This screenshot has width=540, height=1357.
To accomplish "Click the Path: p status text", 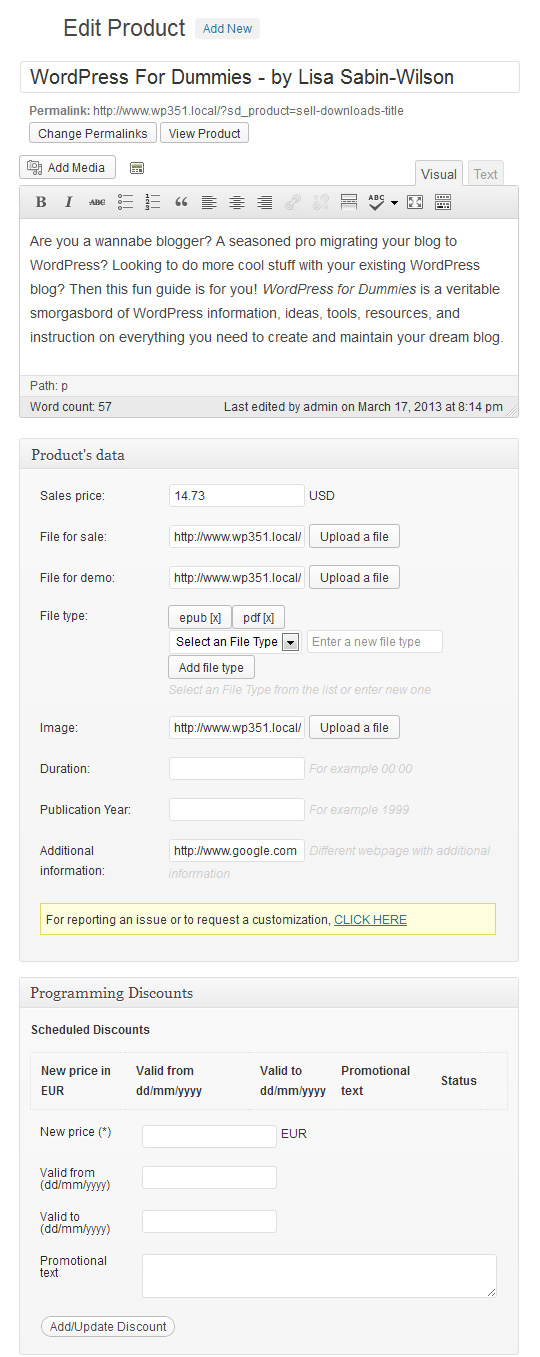I will [x=49, y=385].
